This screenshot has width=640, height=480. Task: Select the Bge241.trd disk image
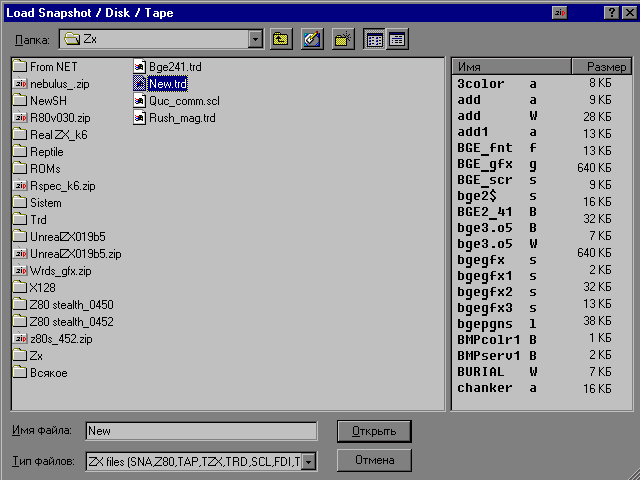175,67
